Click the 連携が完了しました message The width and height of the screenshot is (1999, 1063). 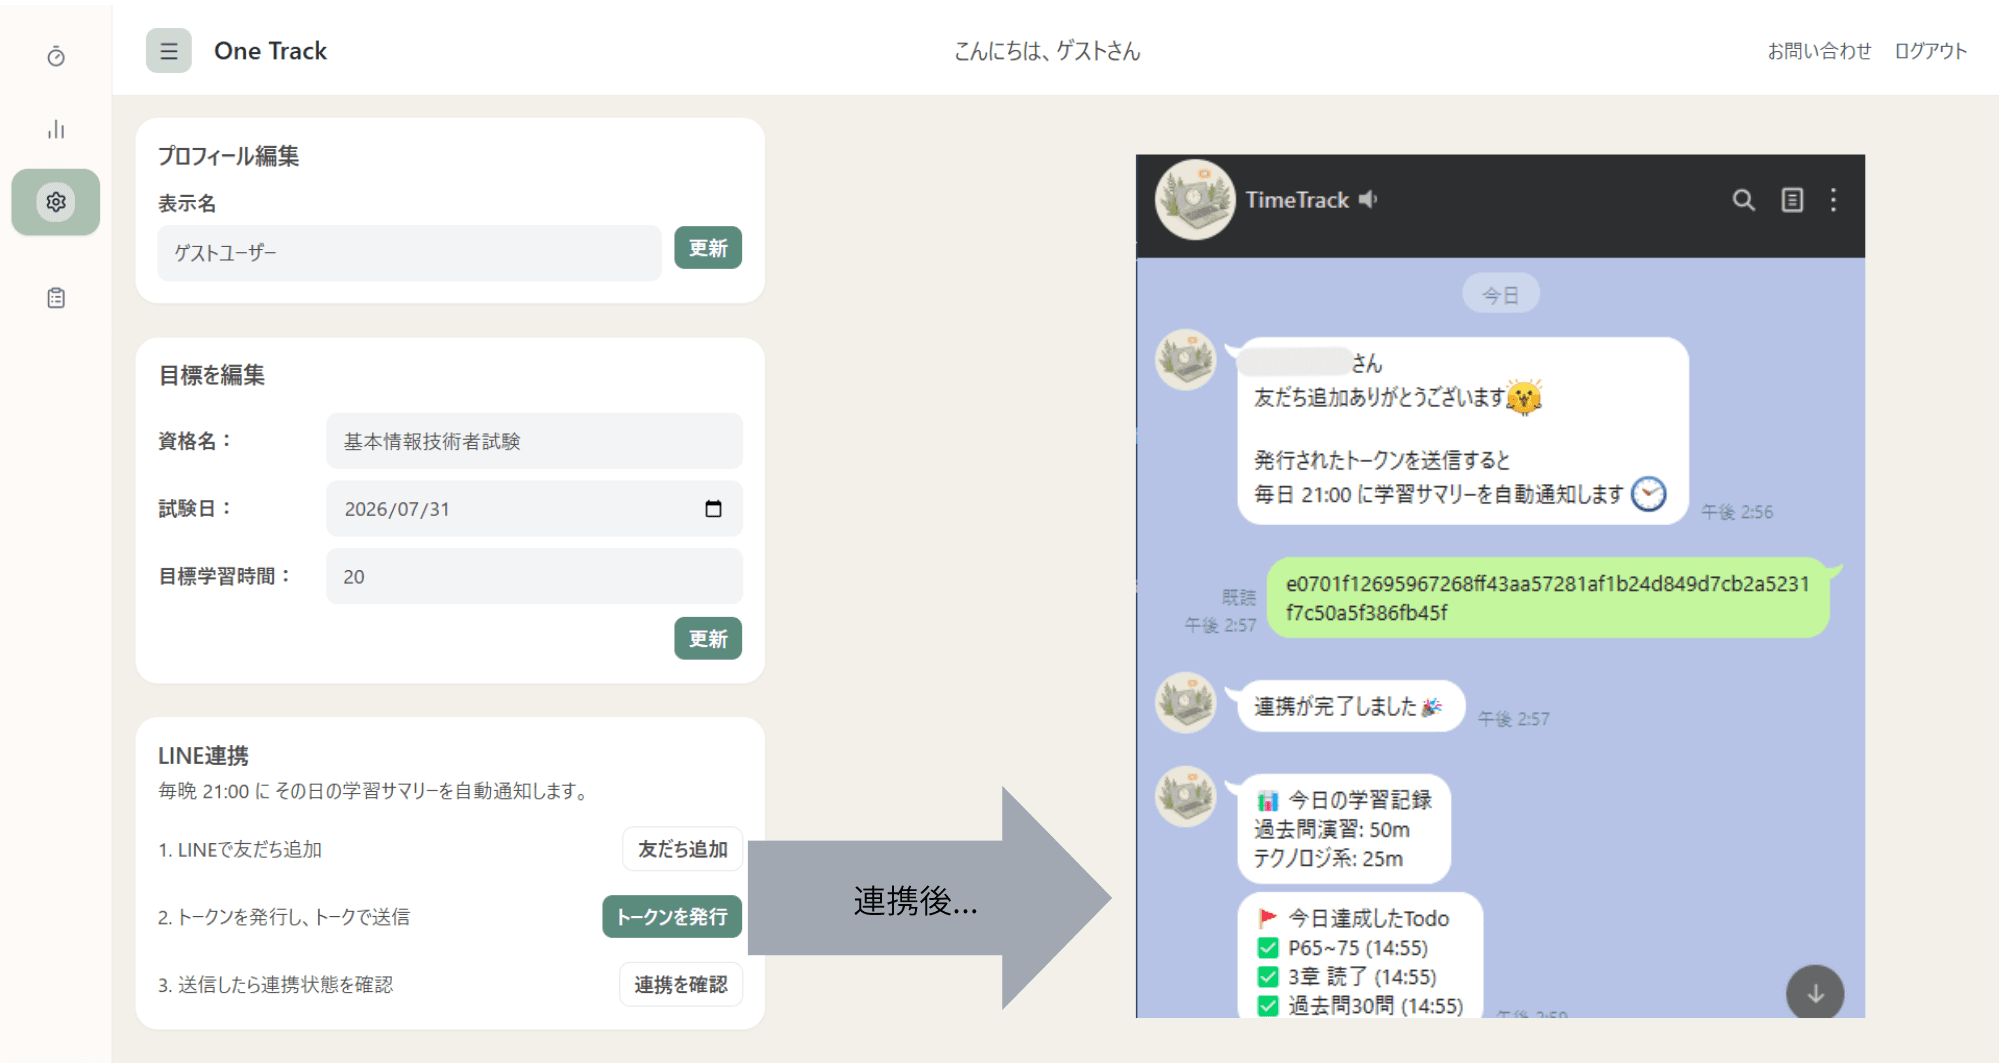[1350, 706]
